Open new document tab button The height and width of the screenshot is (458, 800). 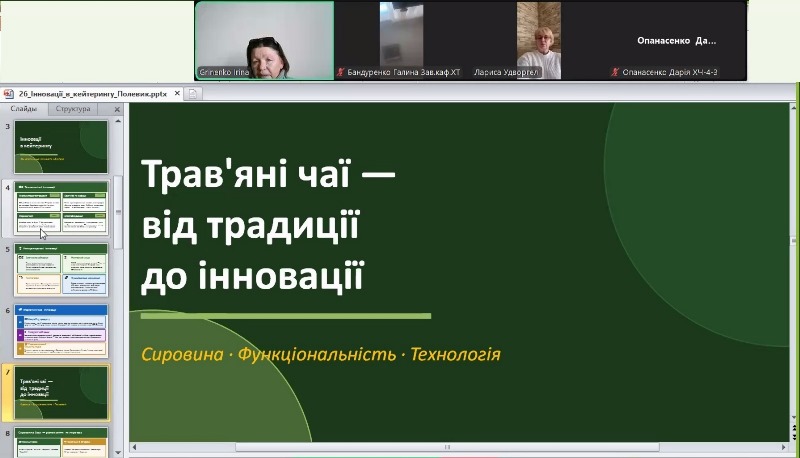coord(193,94)
